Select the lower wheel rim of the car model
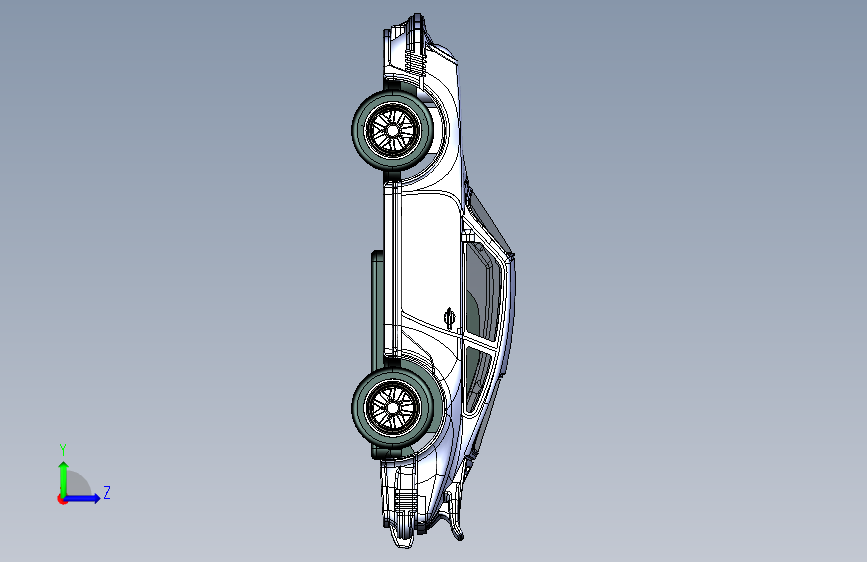This screenshot has height=562, width=867. coord(393,408)
